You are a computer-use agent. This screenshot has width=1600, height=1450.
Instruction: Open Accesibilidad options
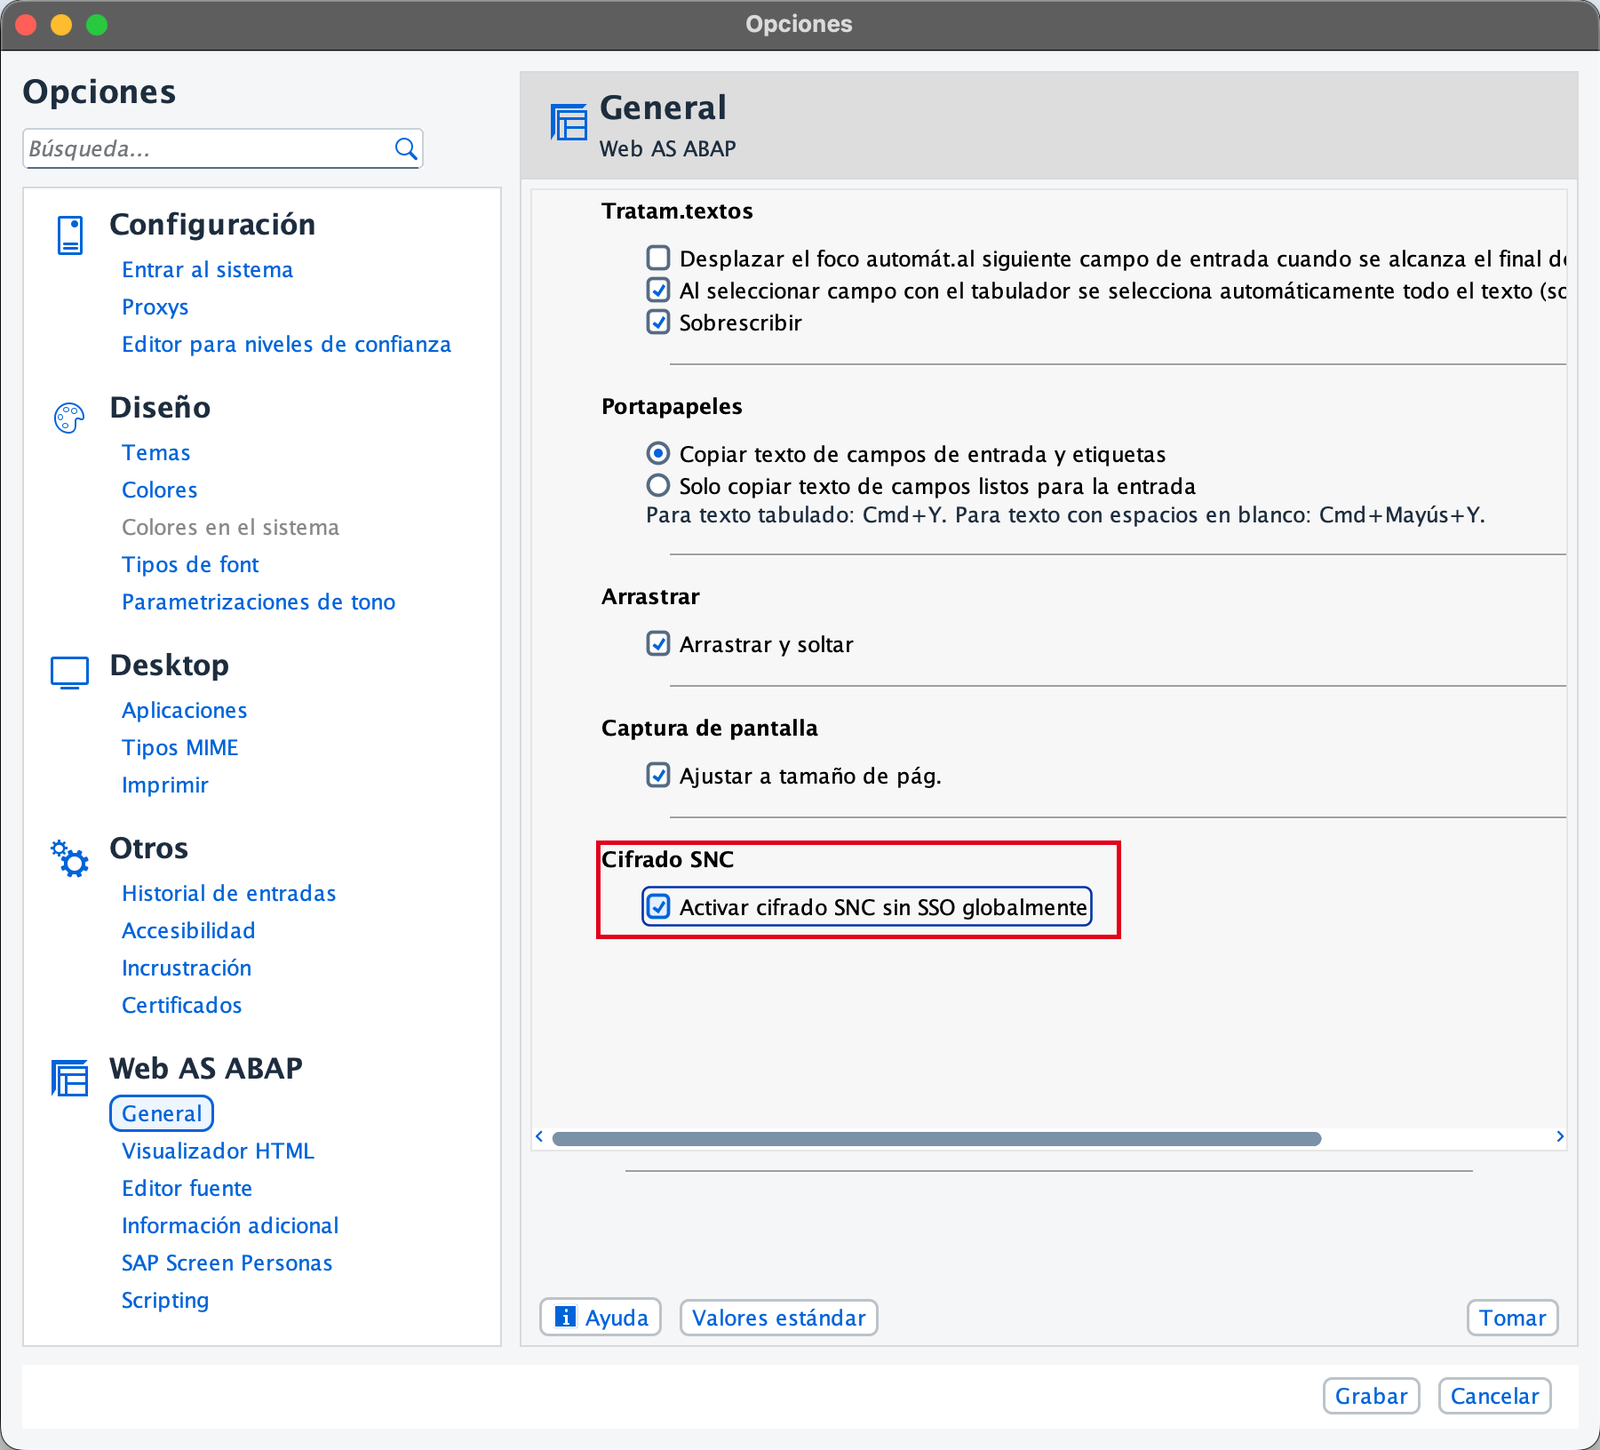[188, 931]
